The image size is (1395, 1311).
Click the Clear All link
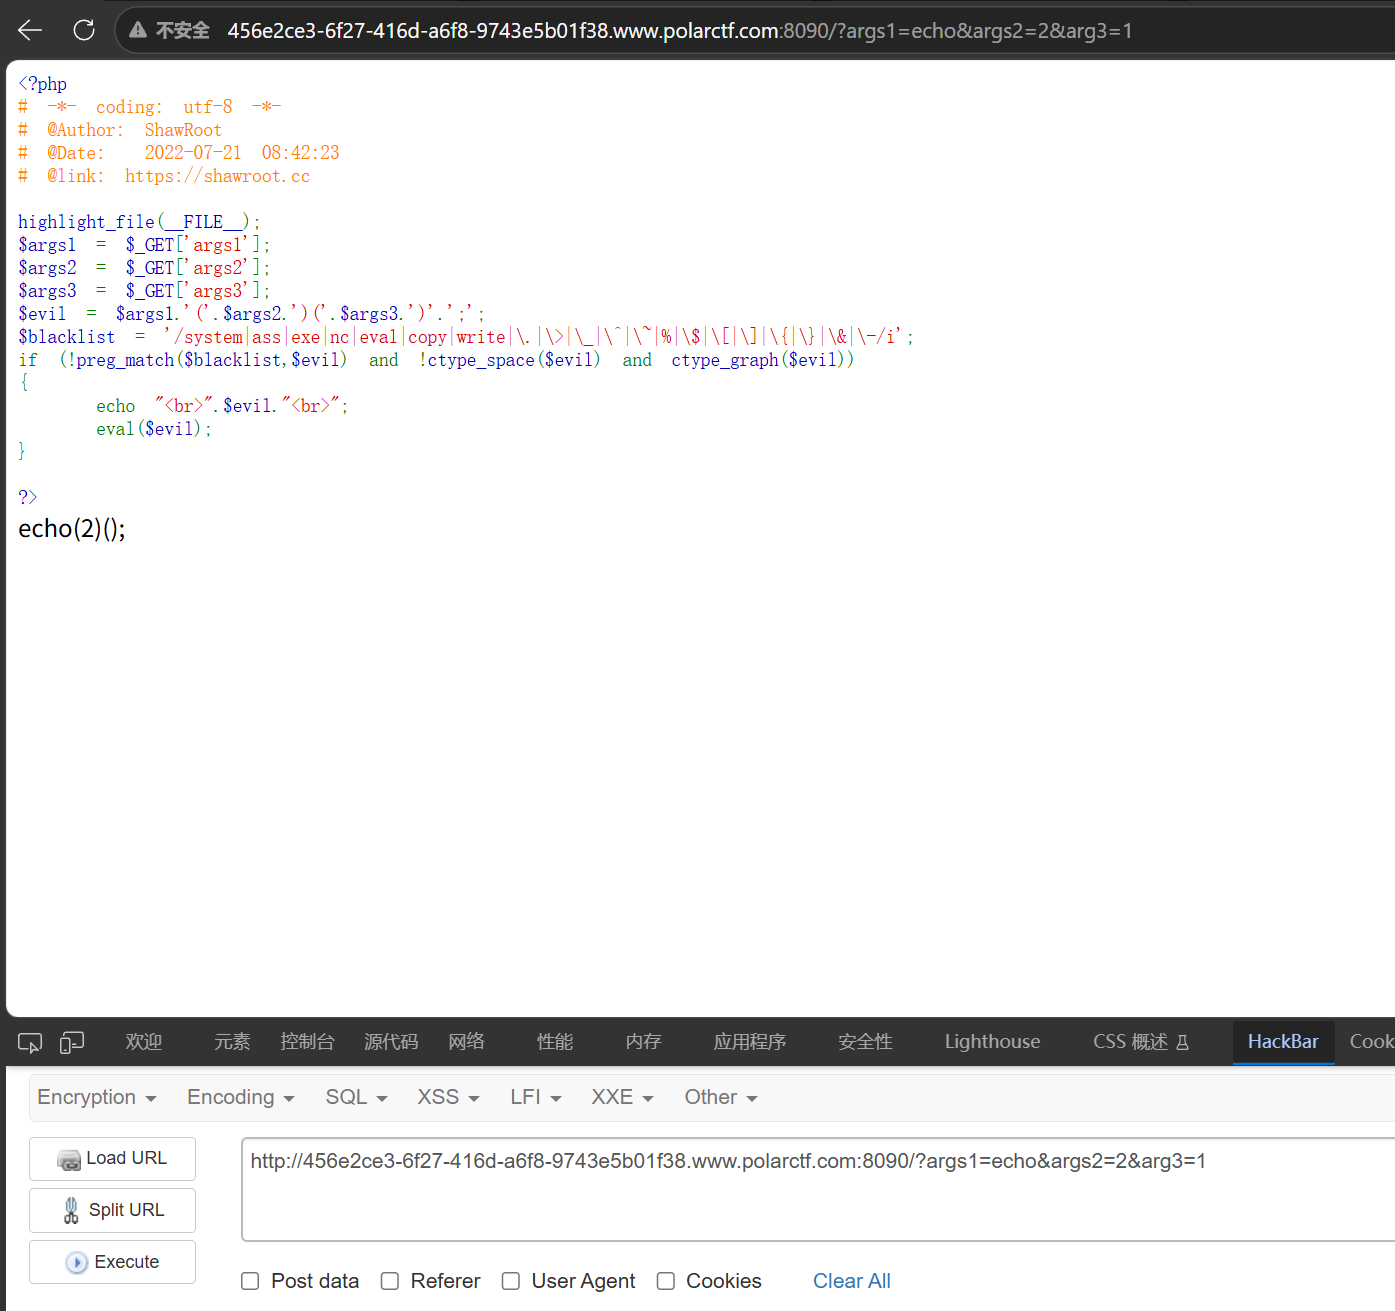(851, 1281)
